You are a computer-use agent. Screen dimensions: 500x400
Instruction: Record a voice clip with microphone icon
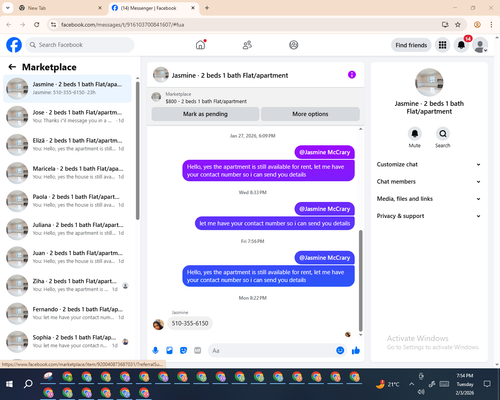155,350
